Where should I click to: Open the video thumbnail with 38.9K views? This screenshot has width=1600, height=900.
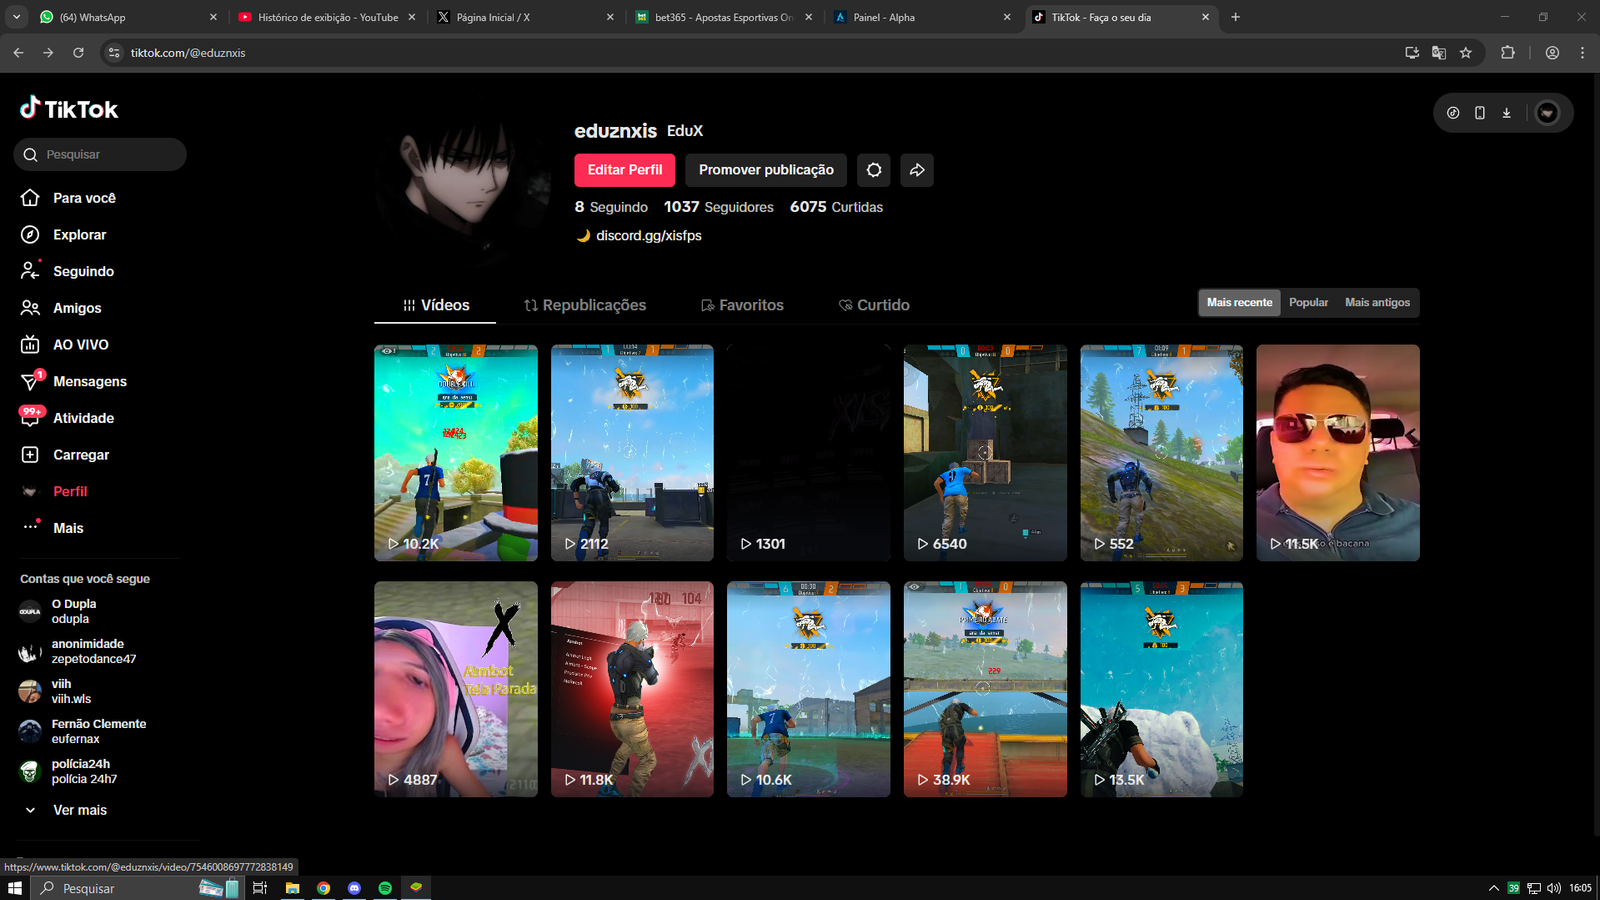985,689
